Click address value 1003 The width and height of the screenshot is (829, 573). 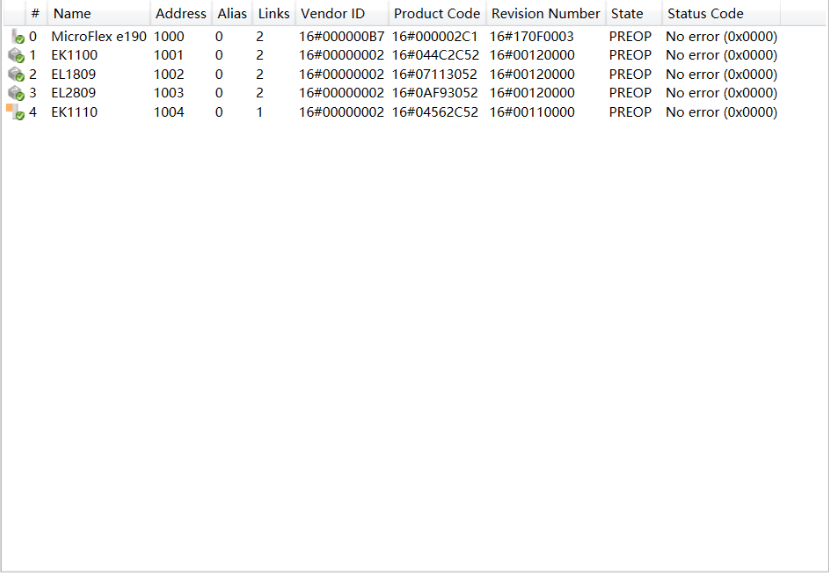169,93
